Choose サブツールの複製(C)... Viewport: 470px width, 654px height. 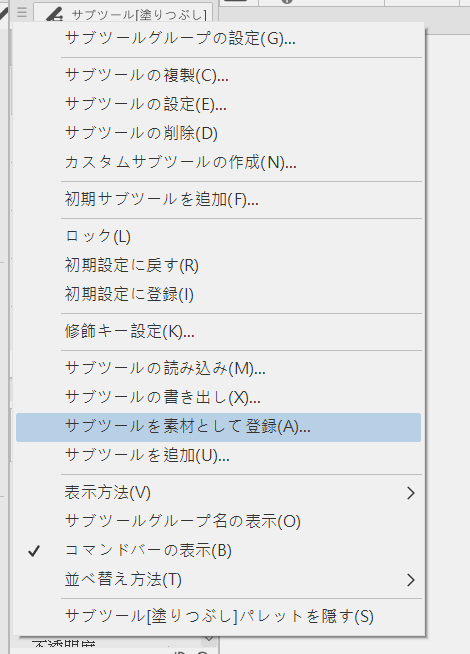click(219, 75)
